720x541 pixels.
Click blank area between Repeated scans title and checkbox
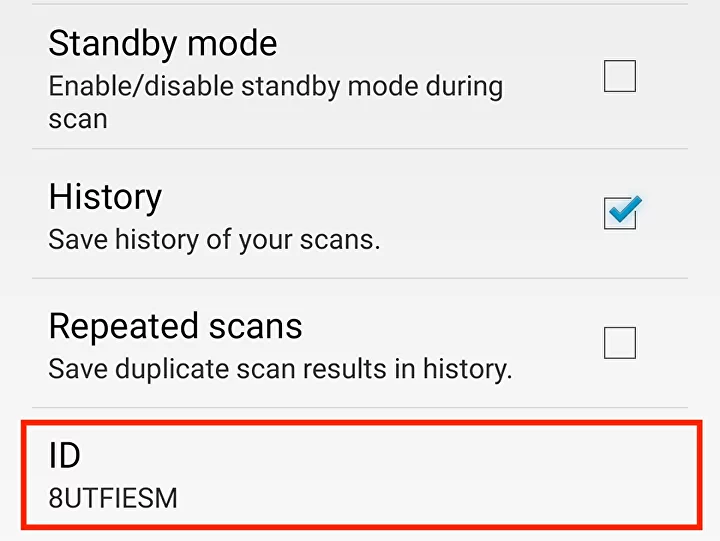point(450,326)
